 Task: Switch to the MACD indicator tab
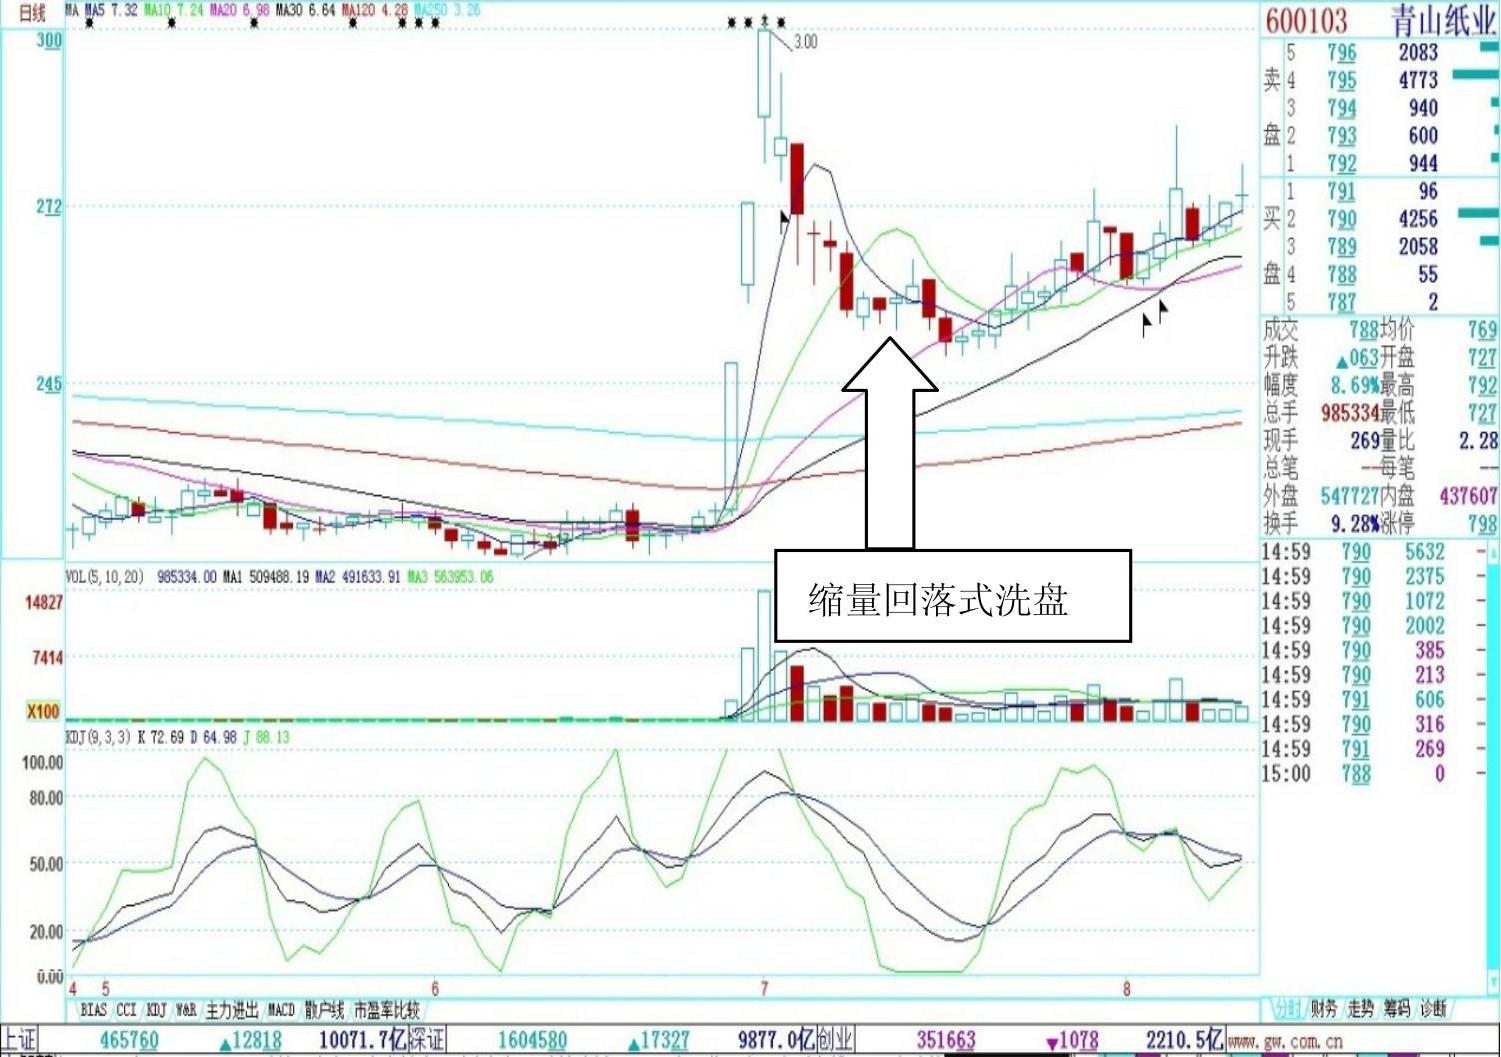[x=281, y=1010]
